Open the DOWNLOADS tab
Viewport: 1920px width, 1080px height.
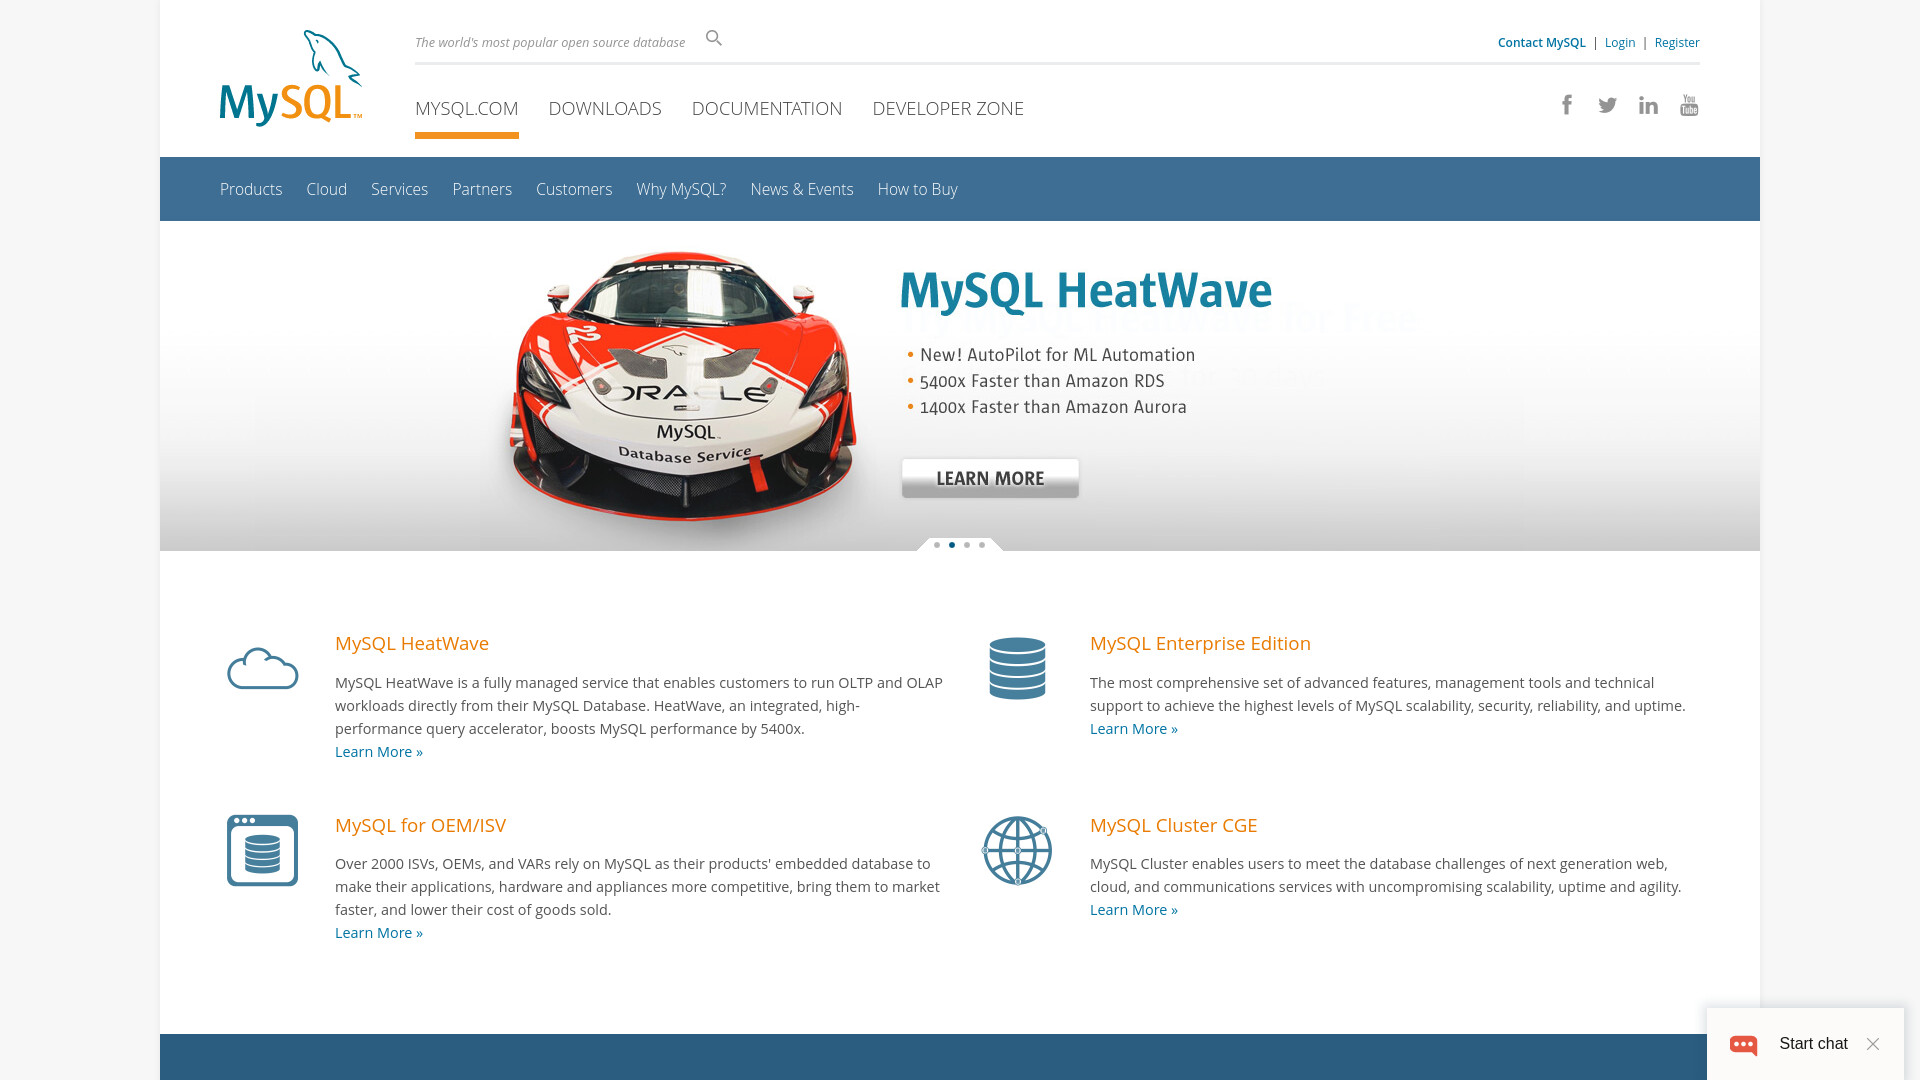[605, 108]
